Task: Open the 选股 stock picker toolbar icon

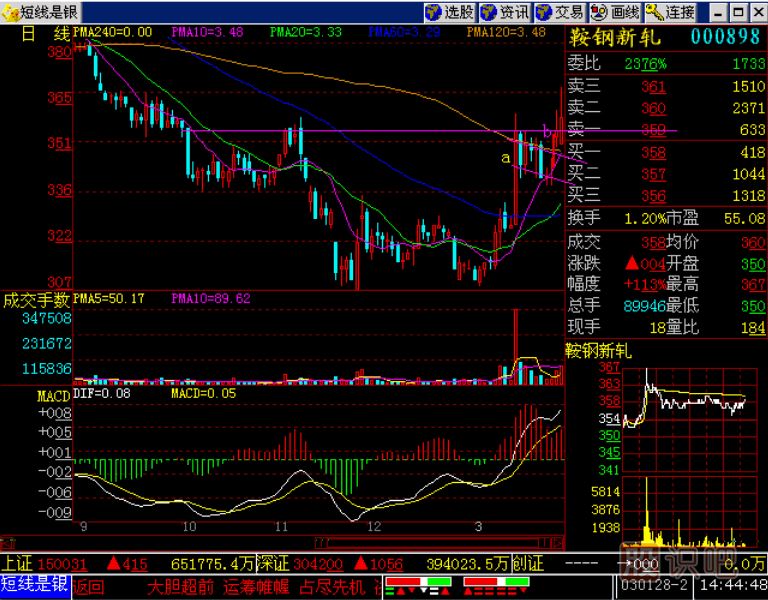Action: (449, 12)
